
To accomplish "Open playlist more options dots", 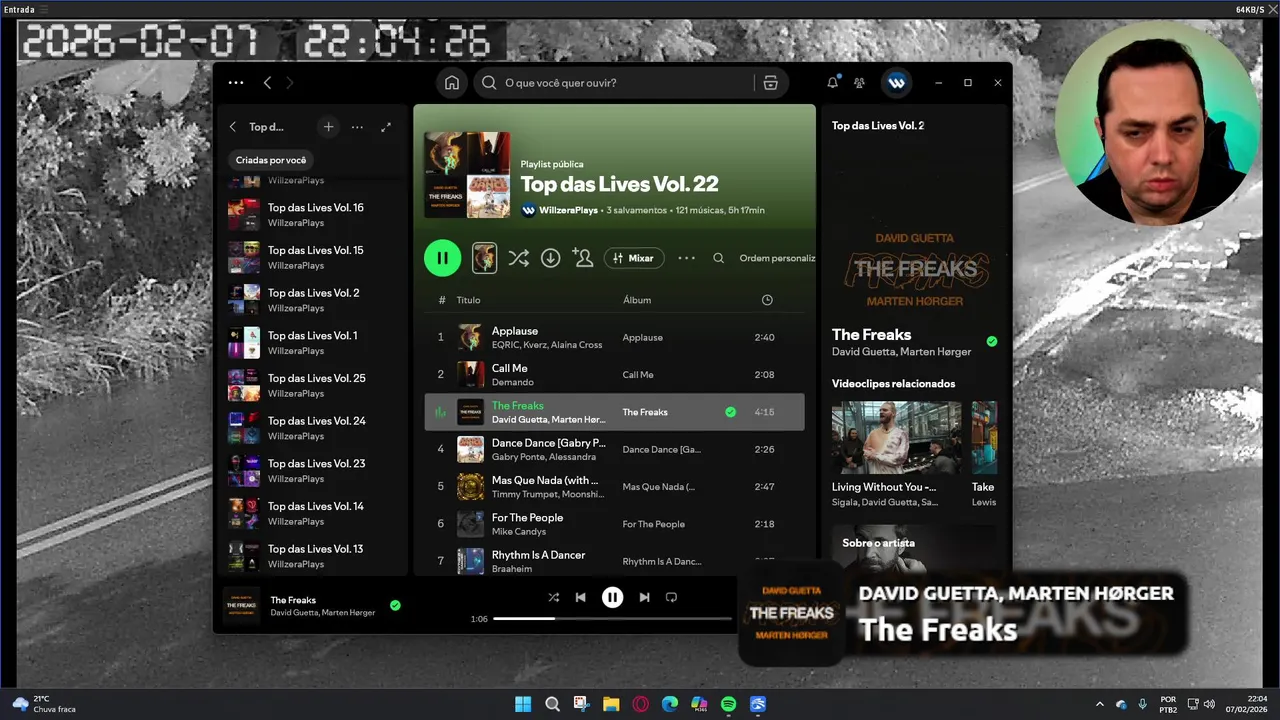I will point(686,258).
